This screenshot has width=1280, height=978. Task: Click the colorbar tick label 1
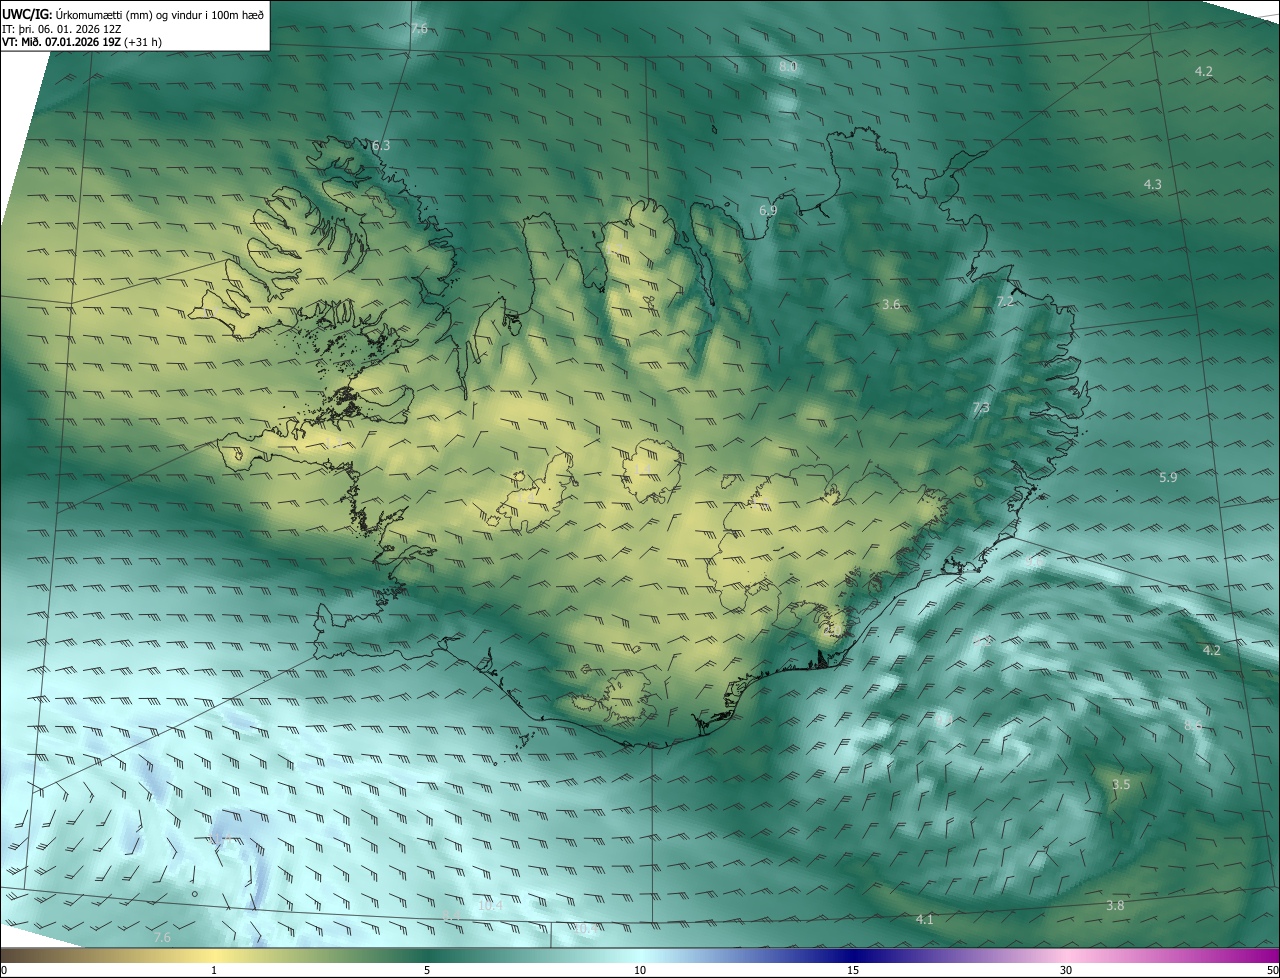pos(214,970)
